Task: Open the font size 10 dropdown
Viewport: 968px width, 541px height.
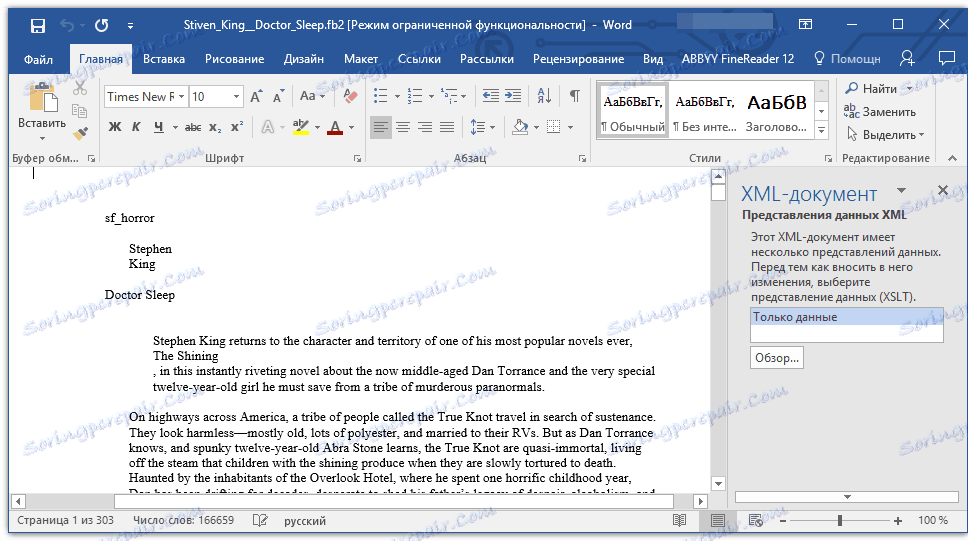Action: click(236, 96)
